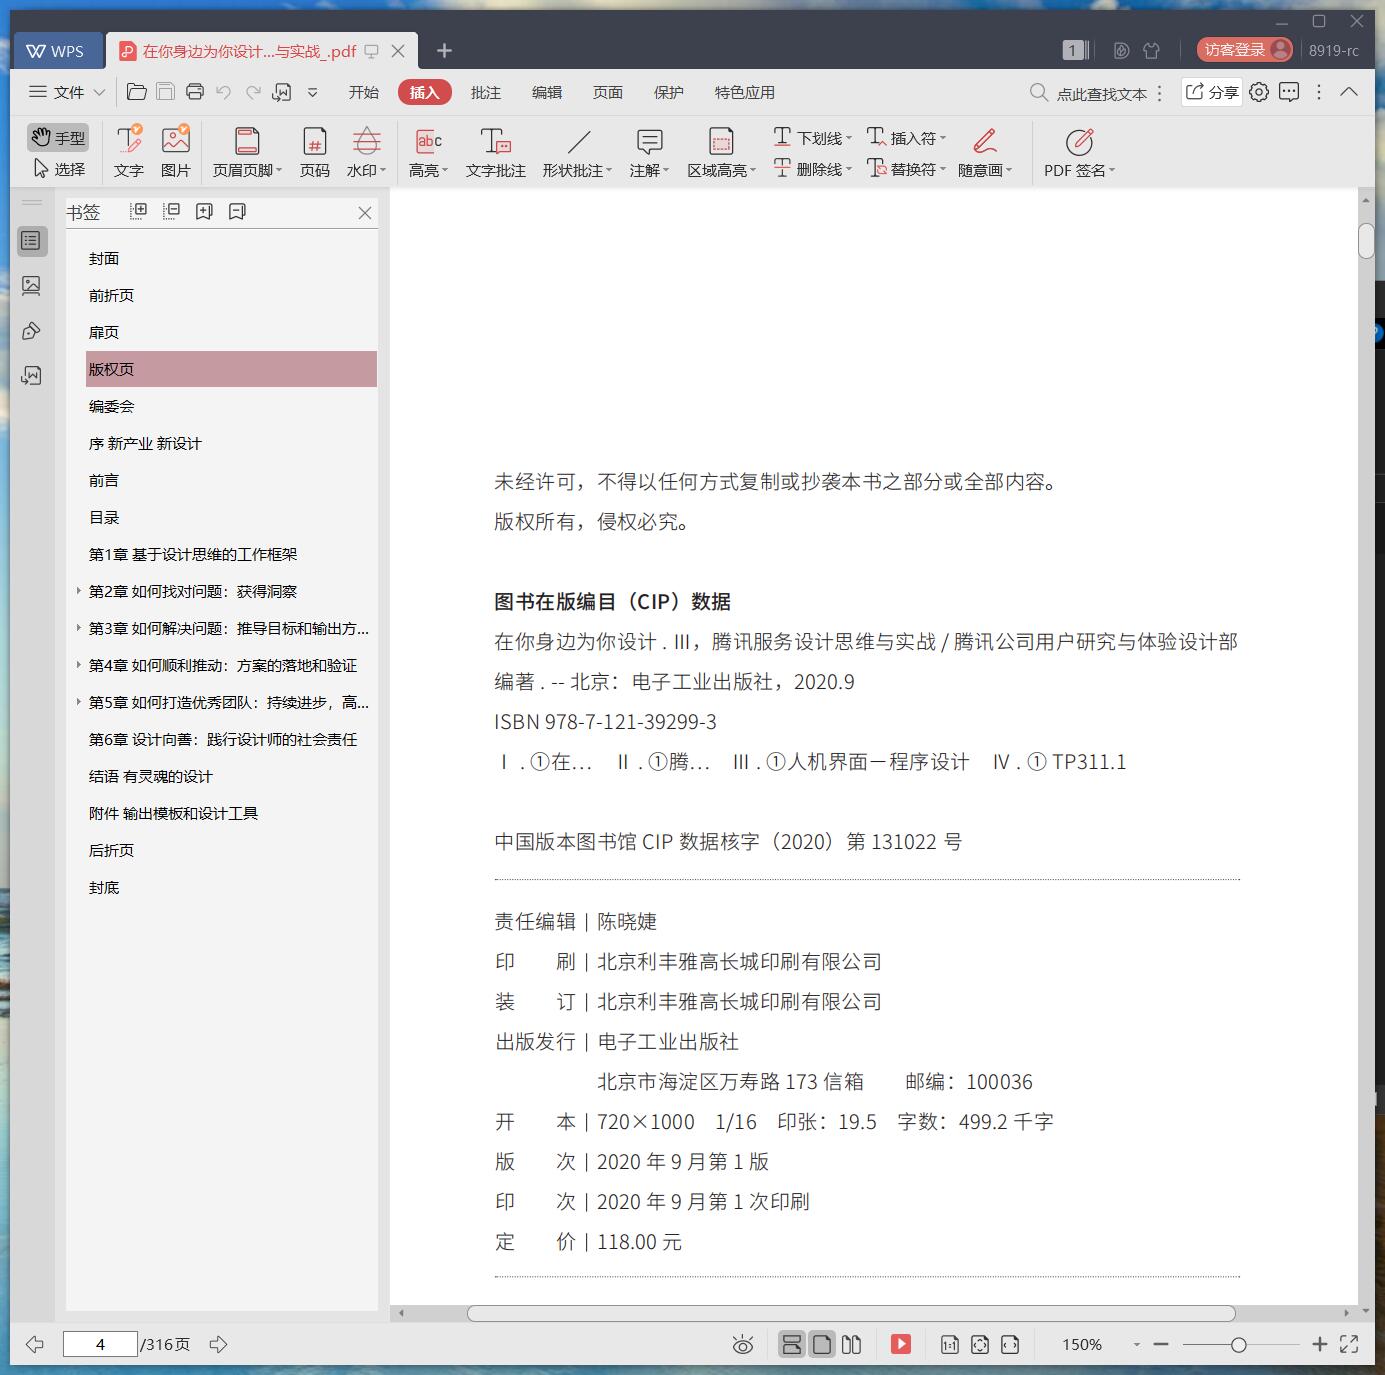Screen dimensions: 1385x1375
Task: Click the 访客登录 login button
Action: [1245, 50]
